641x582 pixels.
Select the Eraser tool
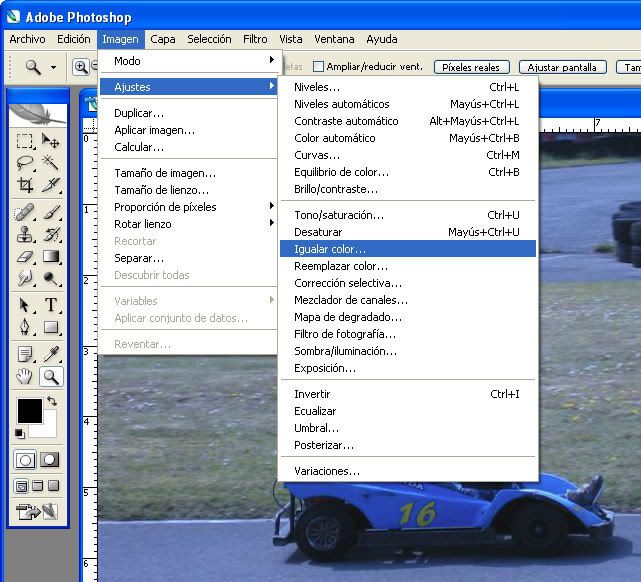[x=25, y=257]
